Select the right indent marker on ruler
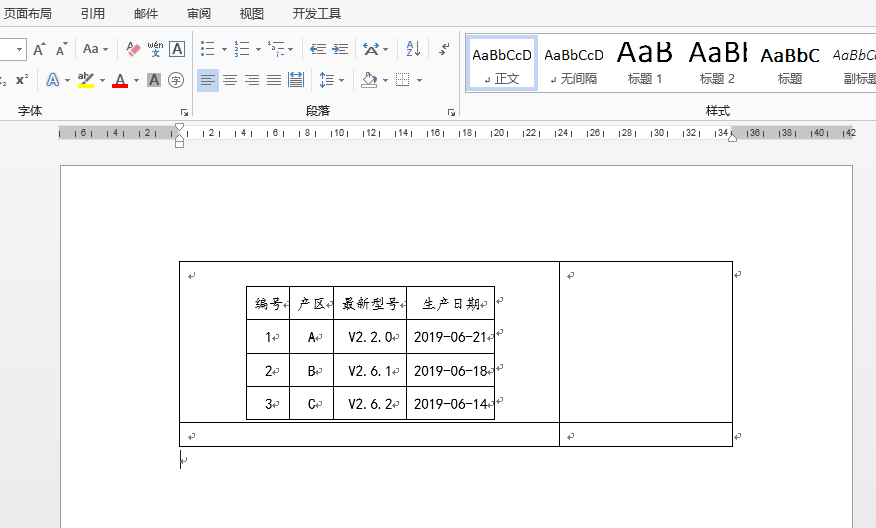 (x=732, y=137)
